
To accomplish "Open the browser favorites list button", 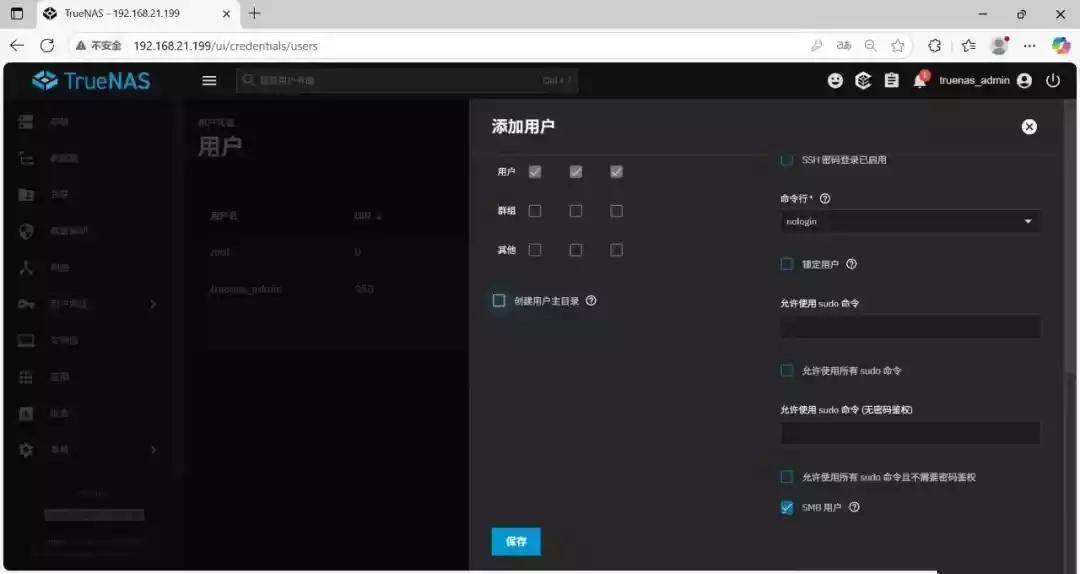I will click(969, 45).
